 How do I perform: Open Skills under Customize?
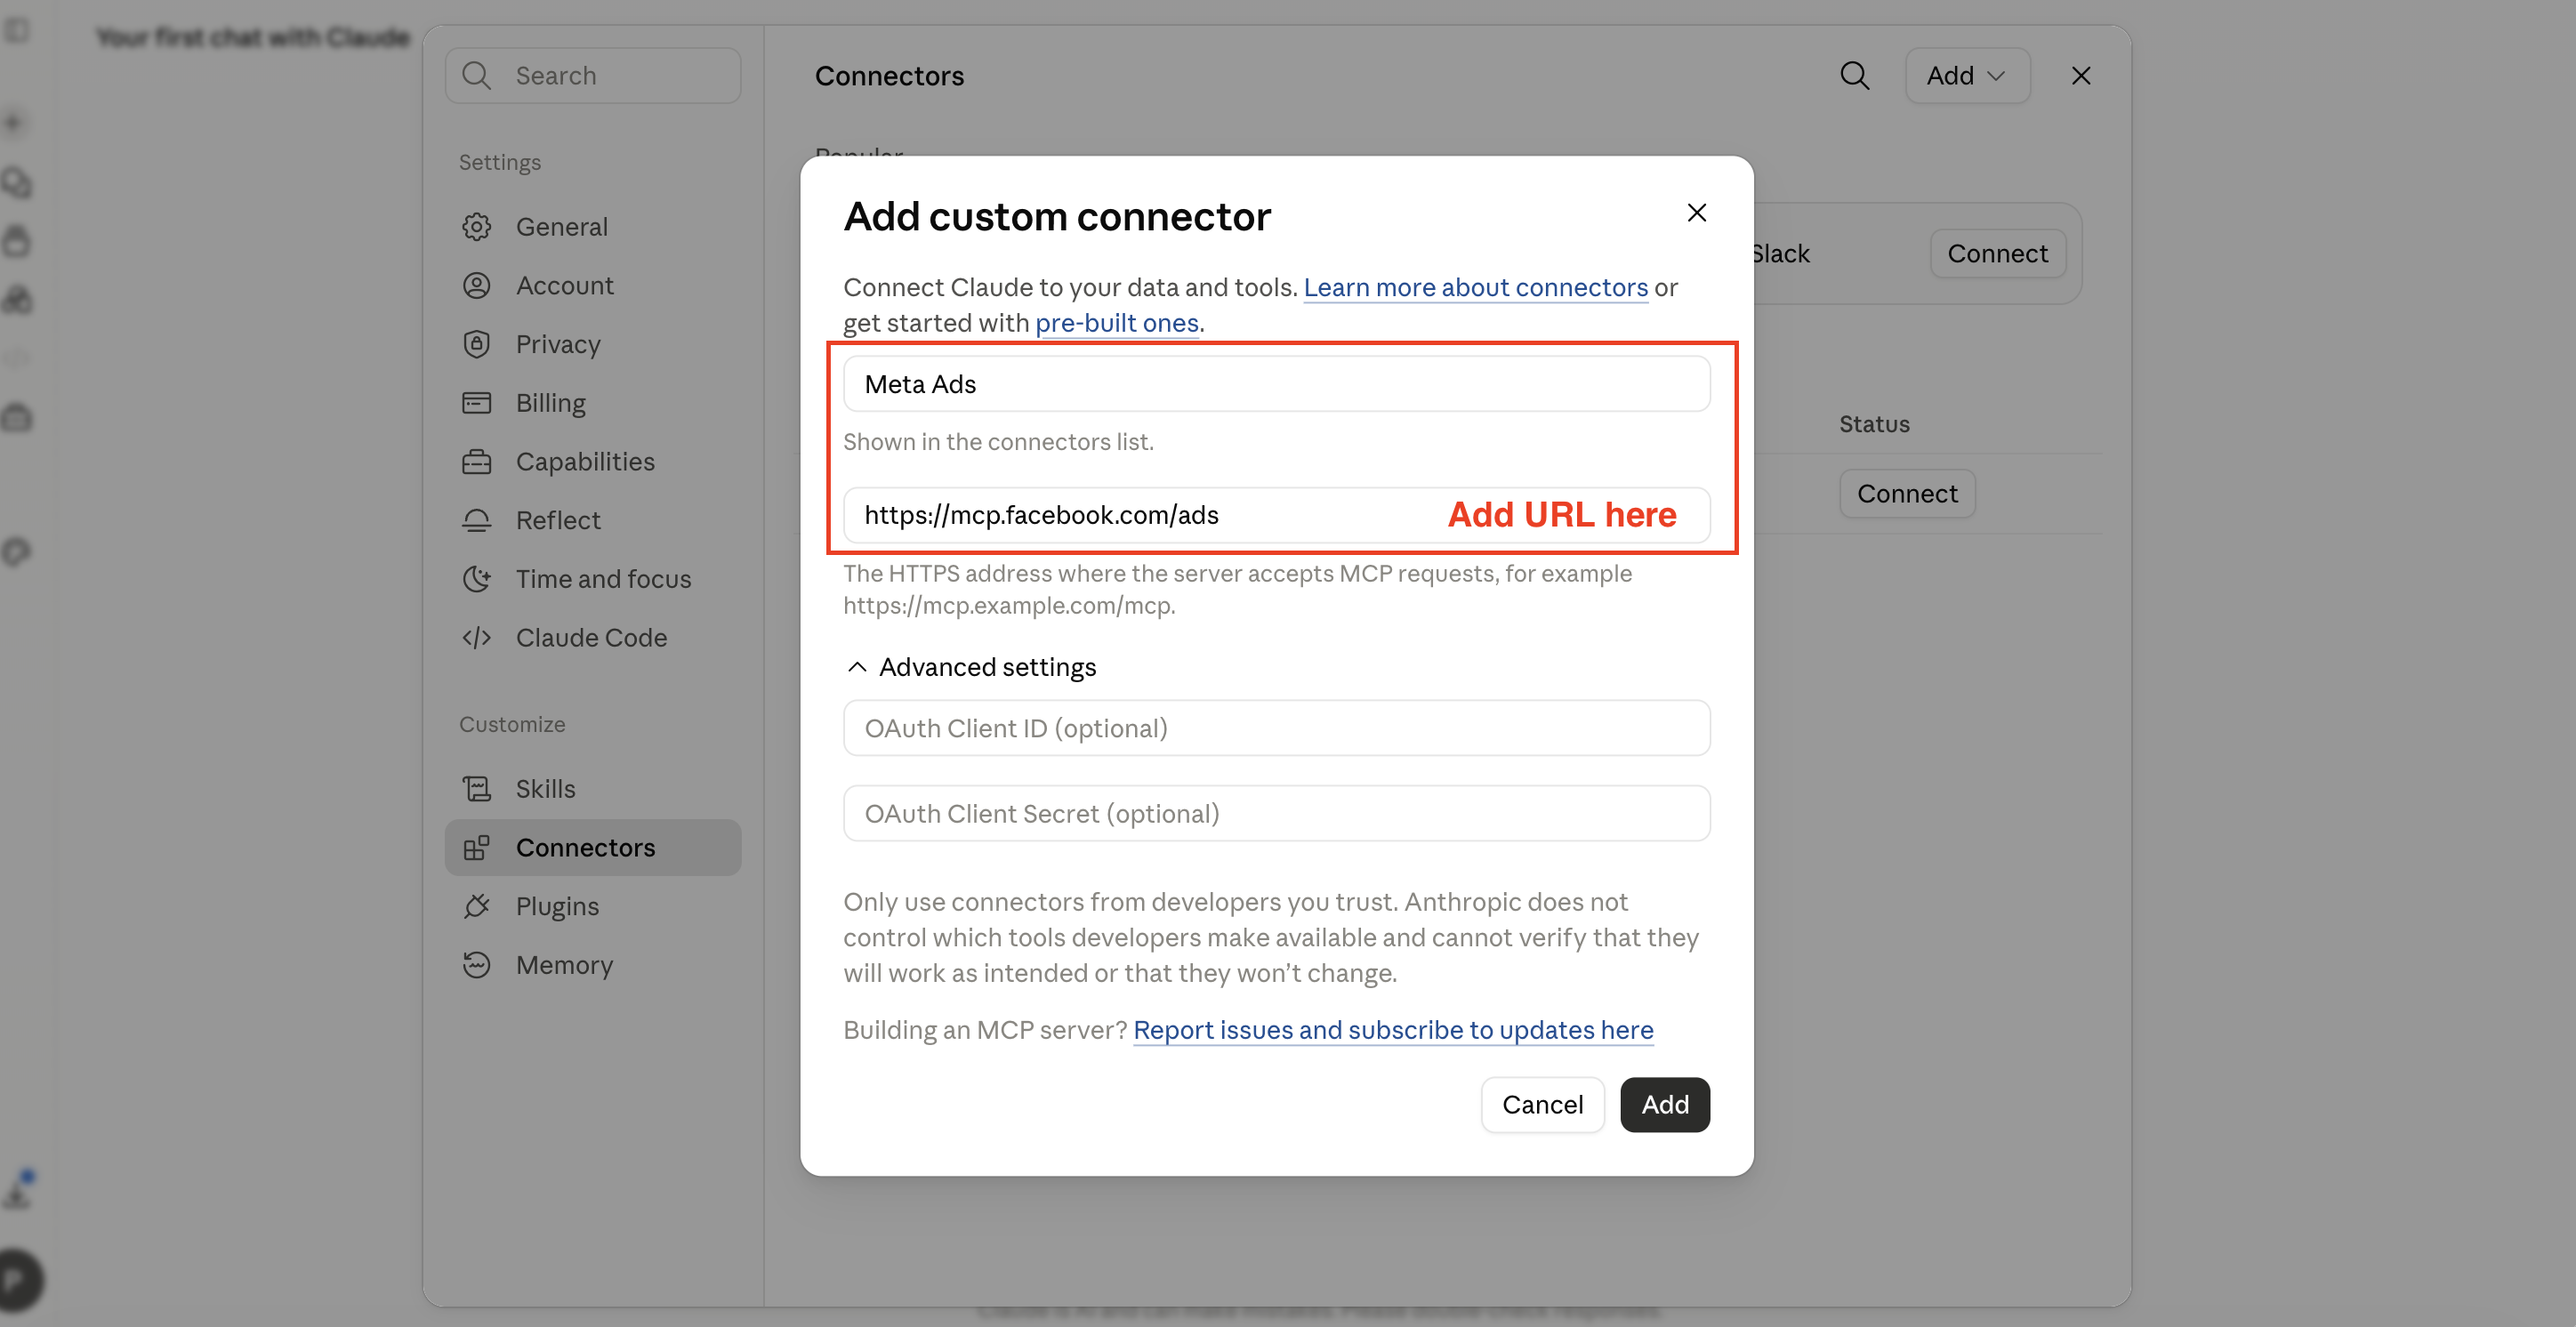point(593,789)
